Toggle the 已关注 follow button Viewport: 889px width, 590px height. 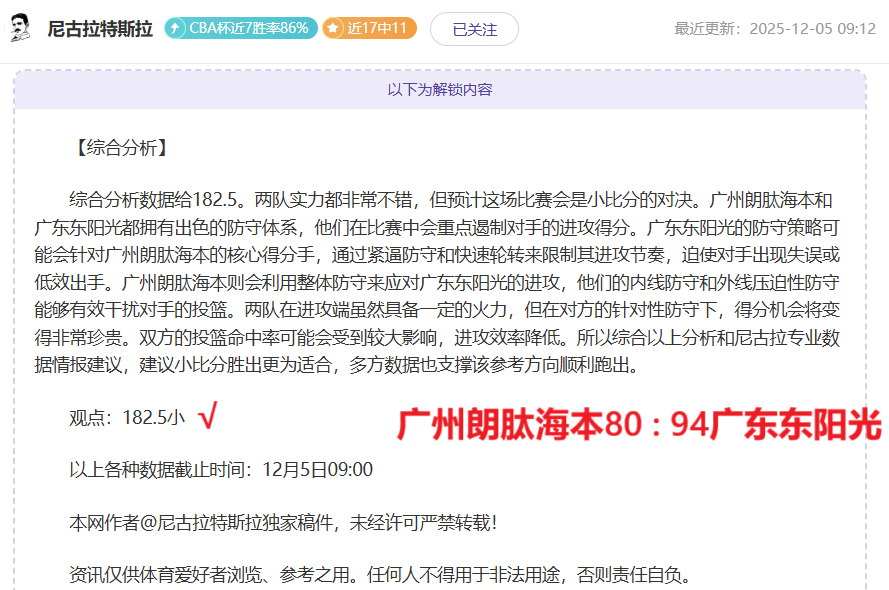pos(474,29)
